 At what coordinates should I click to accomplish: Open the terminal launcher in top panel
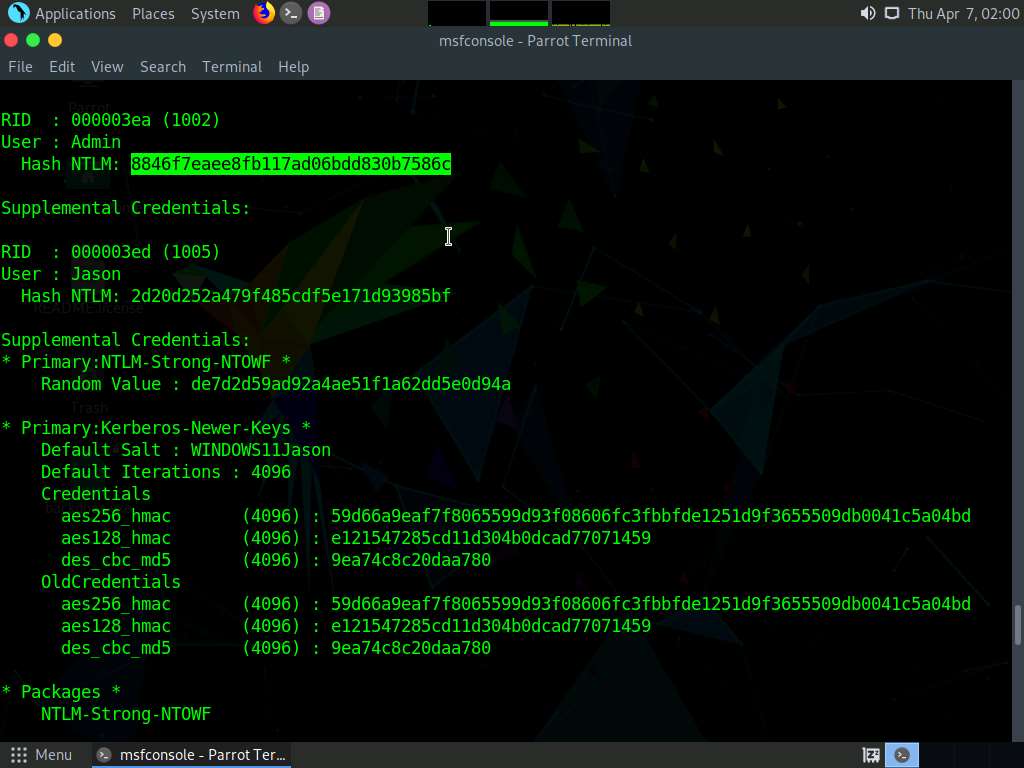(x=291, y=13)
